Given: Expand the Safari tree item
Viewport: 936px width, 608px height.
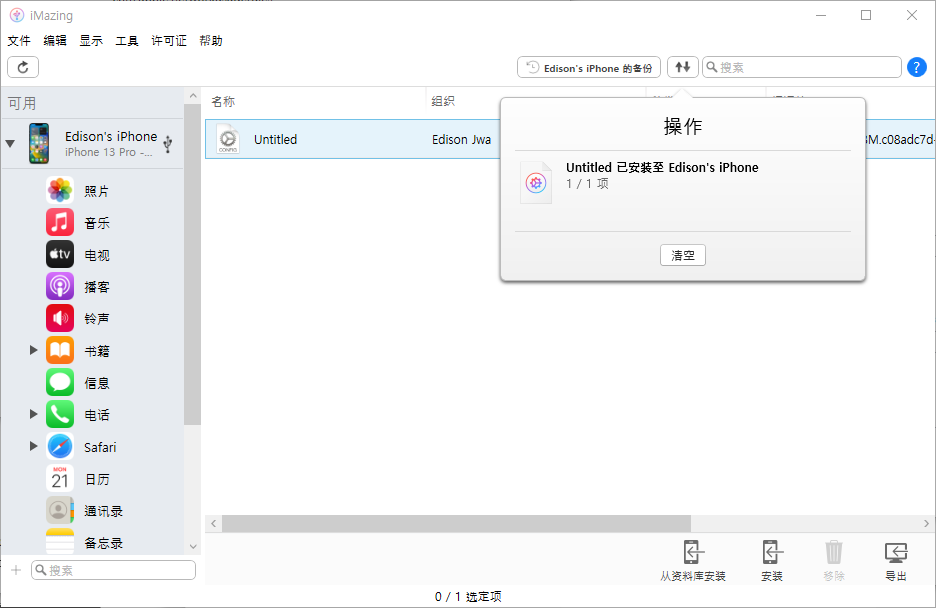Looking at the screenshot, I should 33,446.
